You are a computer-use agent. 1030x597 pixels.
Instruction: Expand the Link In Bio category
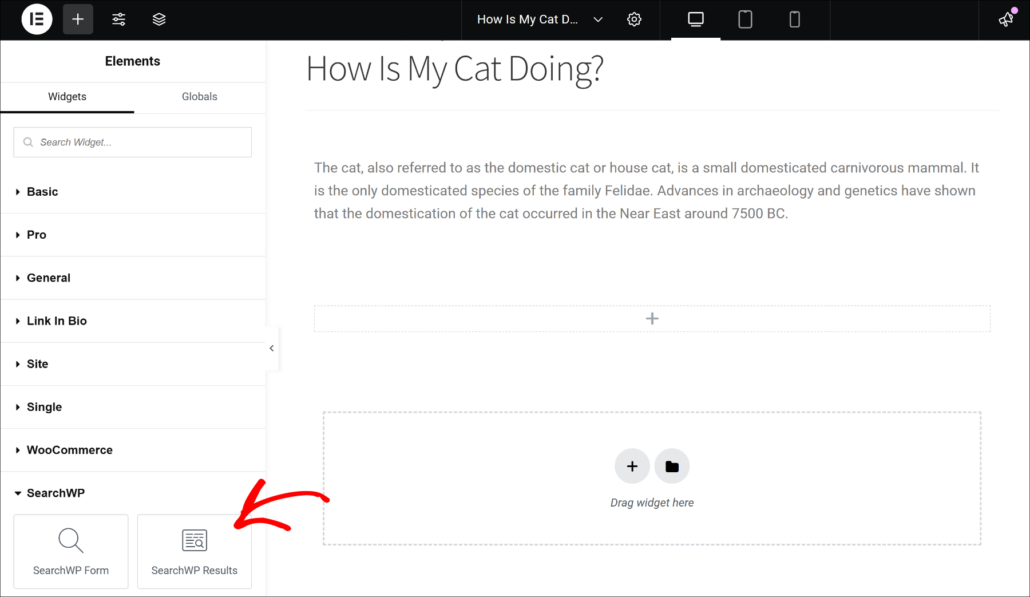pyautogui.click(x=133, y=321)
